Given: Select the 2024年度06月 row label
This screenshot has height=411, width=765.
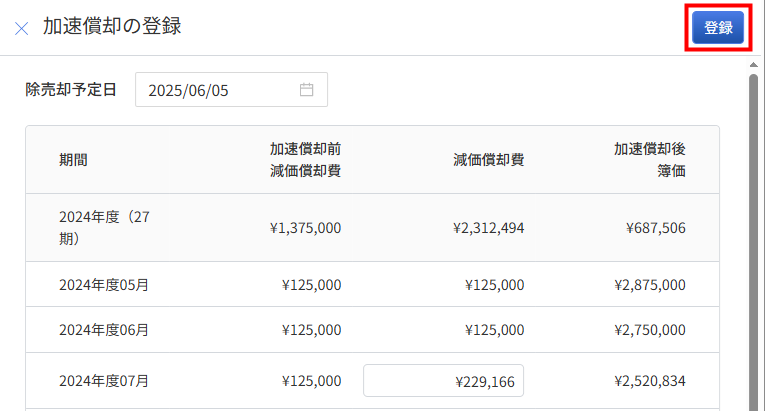Looking at the screenshot, I should pyautogui.click(x=104, y=330).
